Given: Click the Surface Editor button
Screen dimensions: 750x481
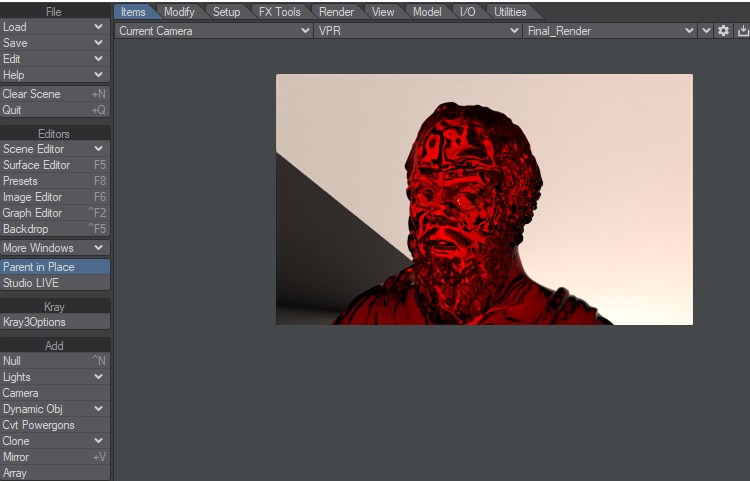Looking at the screenshot, I should click(54, 165).
